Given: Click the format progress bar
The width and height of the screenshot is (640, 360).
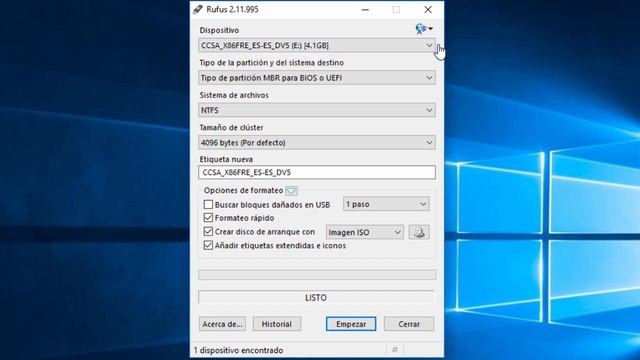Looking at the screenshot, I should tap(317, 275).
